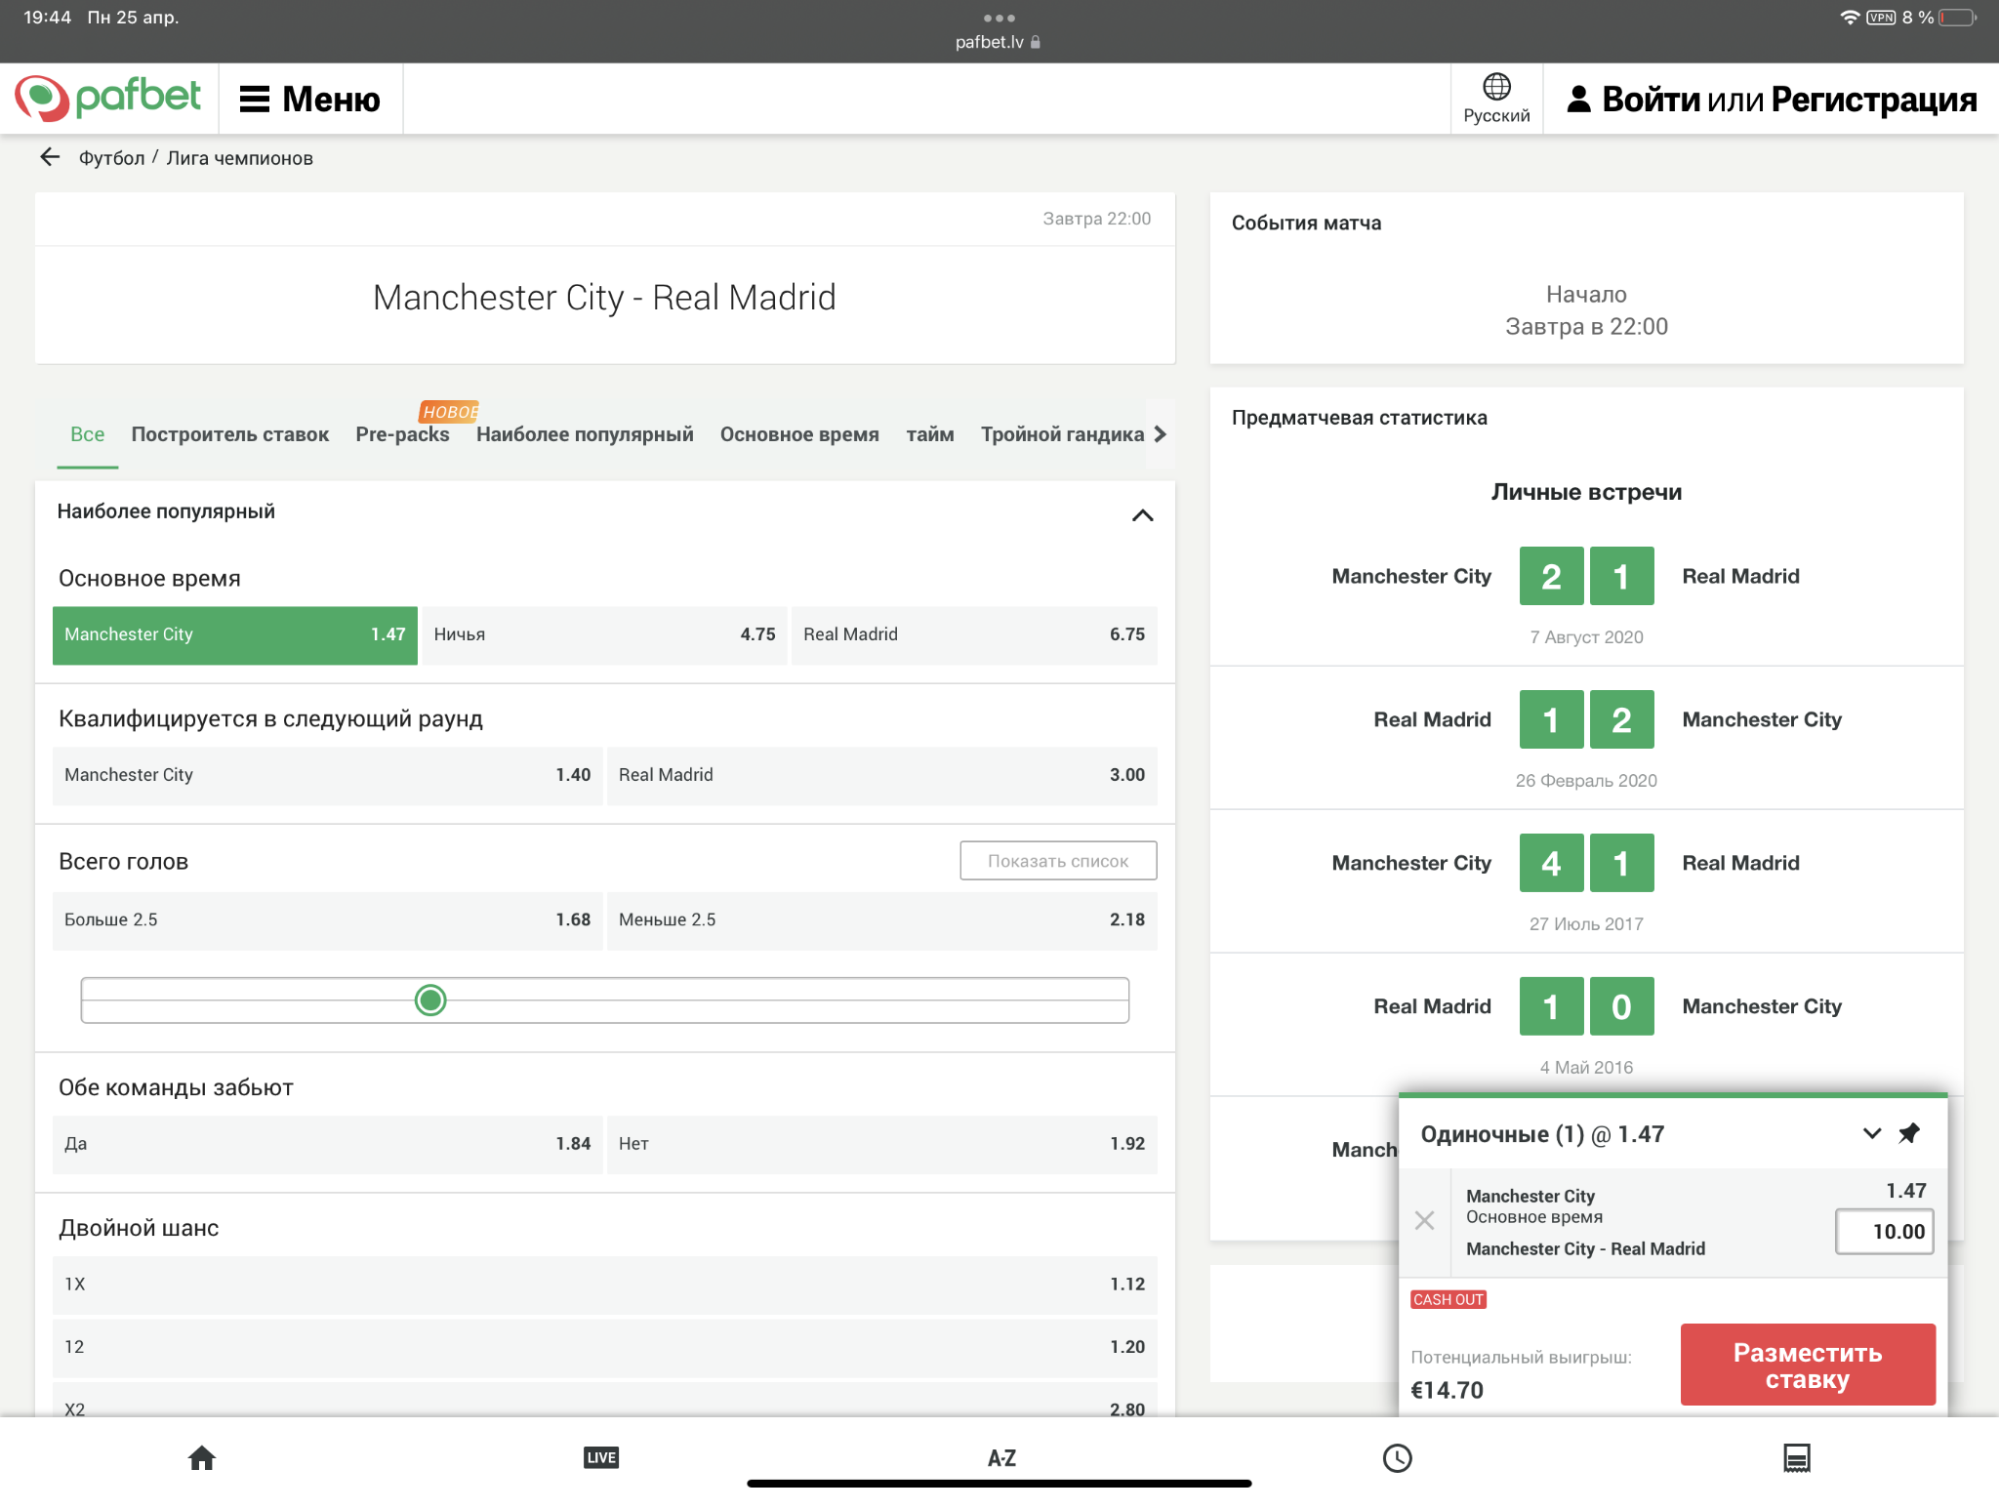Select both teams score Да 1.84

click(328, 1144)
